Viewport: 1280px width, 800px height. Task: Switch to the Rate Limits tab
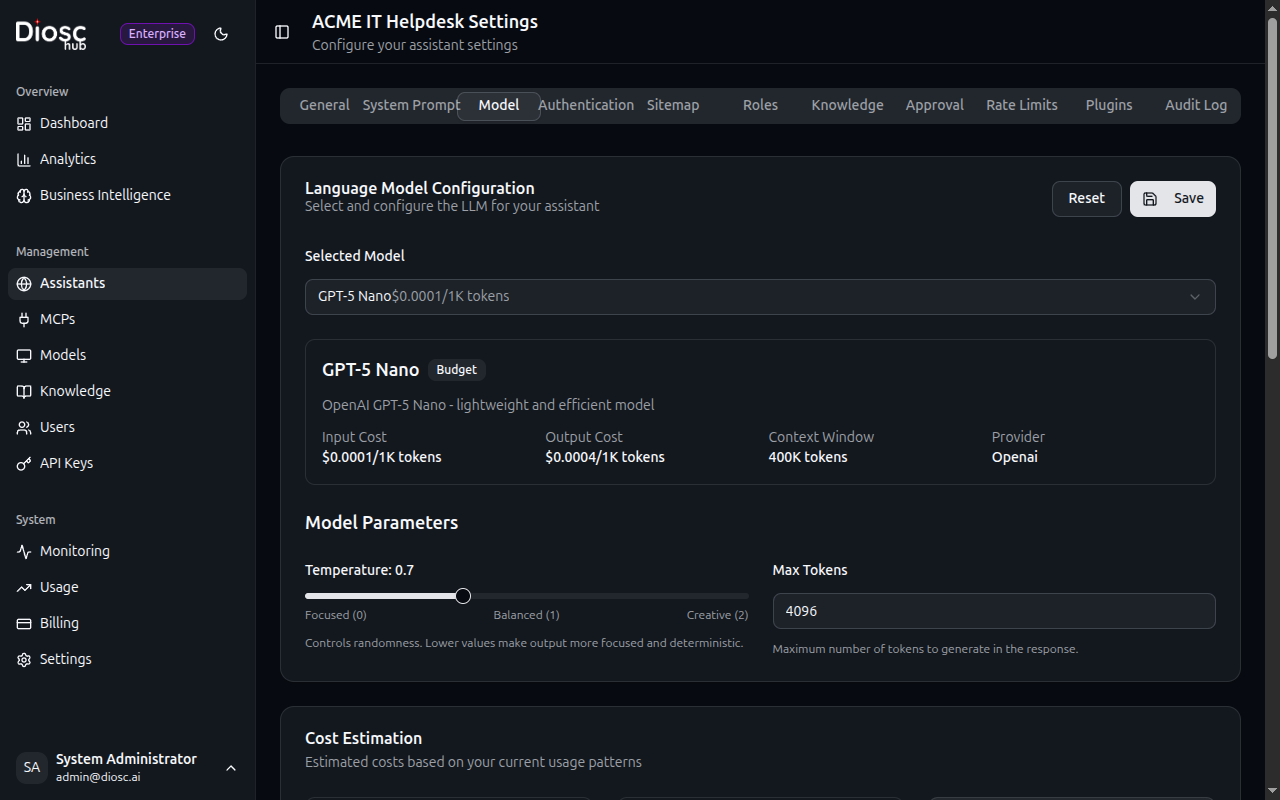click(1021, 105)
